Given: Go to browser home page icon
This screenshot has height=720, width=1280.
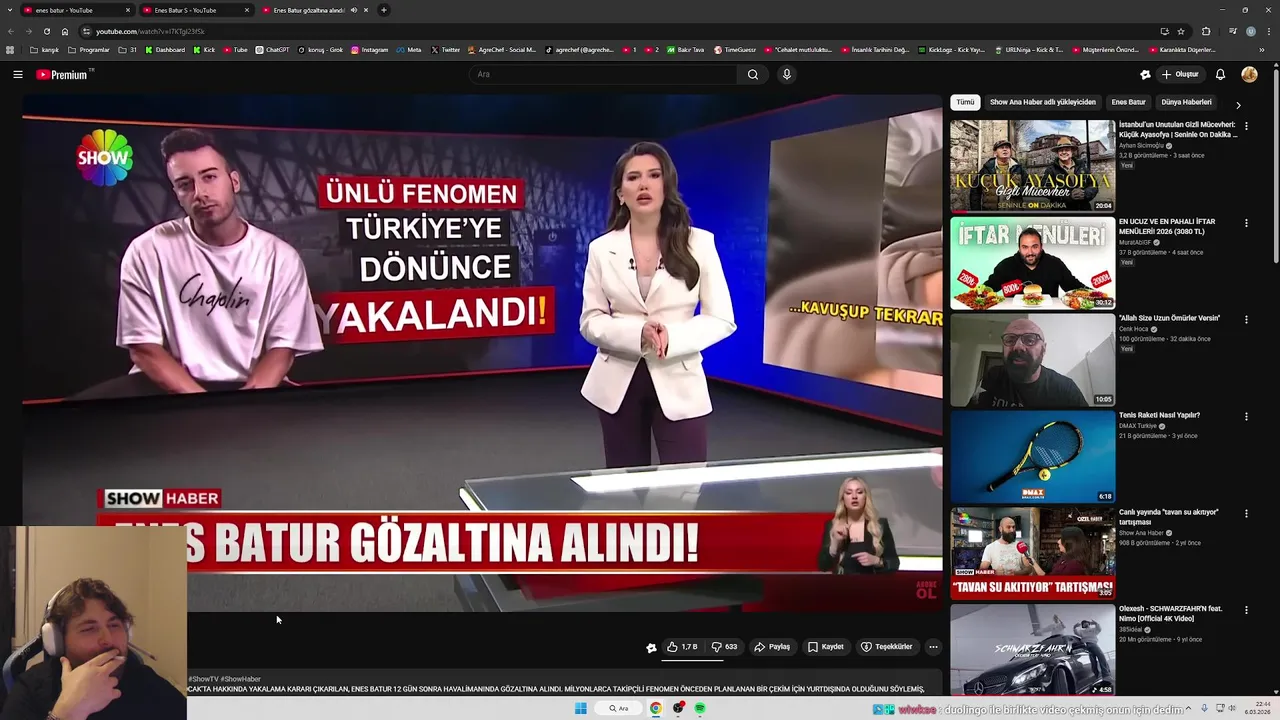Looking at the screenshot, I should pos(65,31).
